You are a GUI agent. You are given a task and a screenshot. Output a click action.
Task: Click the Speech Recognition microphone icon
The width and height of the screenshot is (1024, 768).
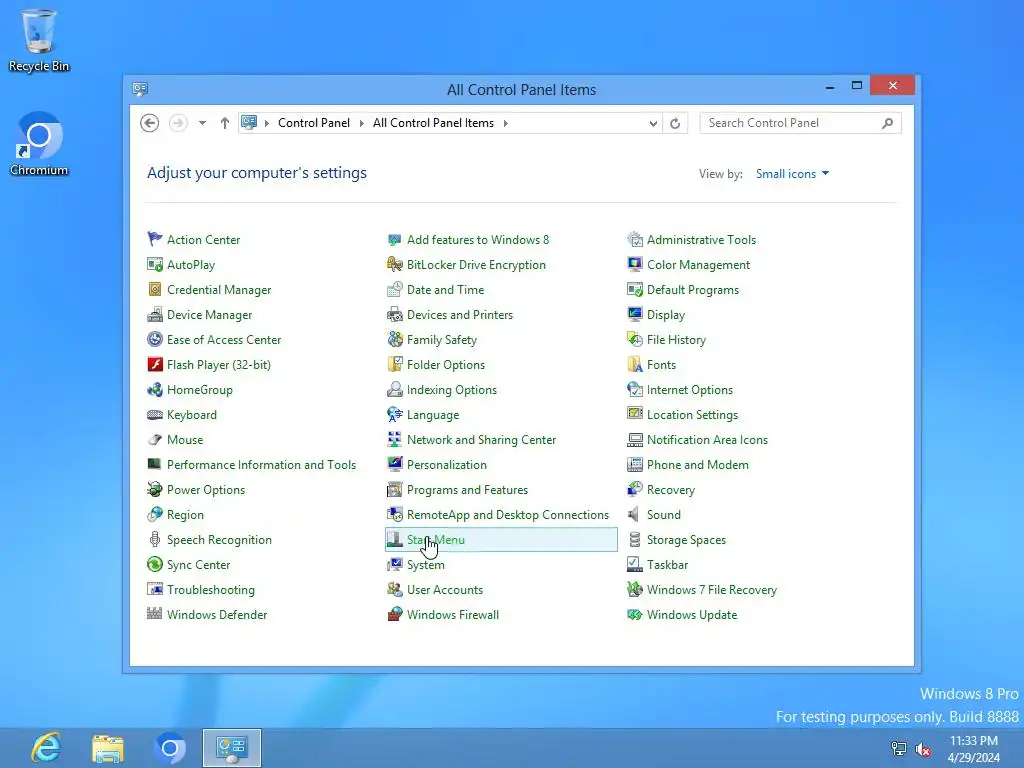[x=155, y=539]
